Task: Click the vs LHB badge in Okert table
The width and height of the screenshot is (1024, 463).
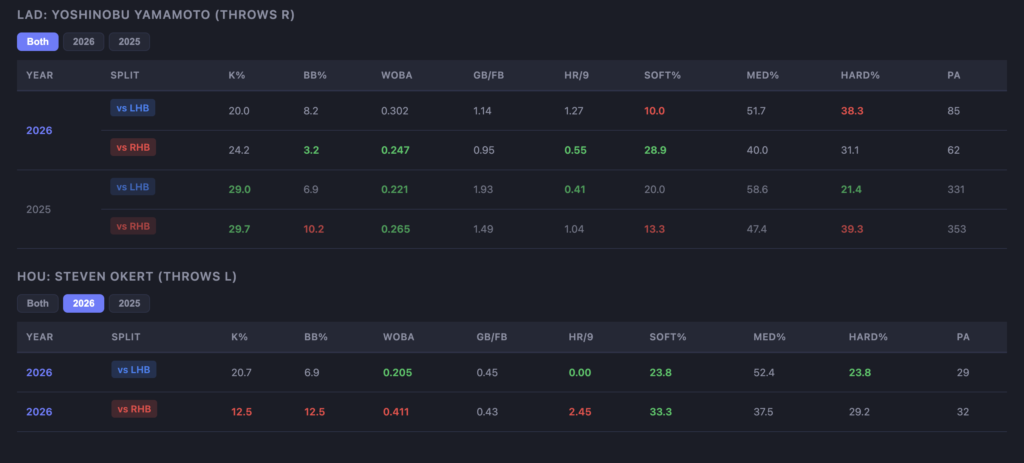Action: [134, 370]
